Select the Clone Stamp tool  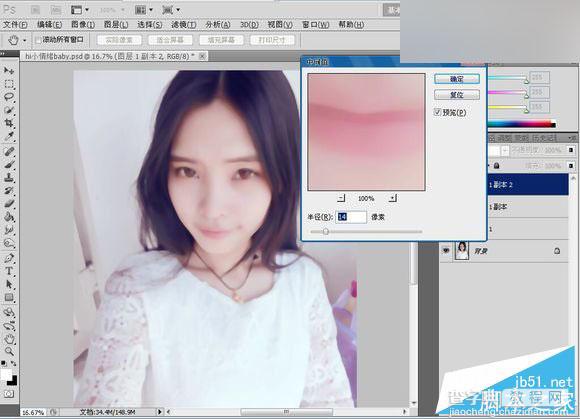pyautogui.click(x=9, y=178)
